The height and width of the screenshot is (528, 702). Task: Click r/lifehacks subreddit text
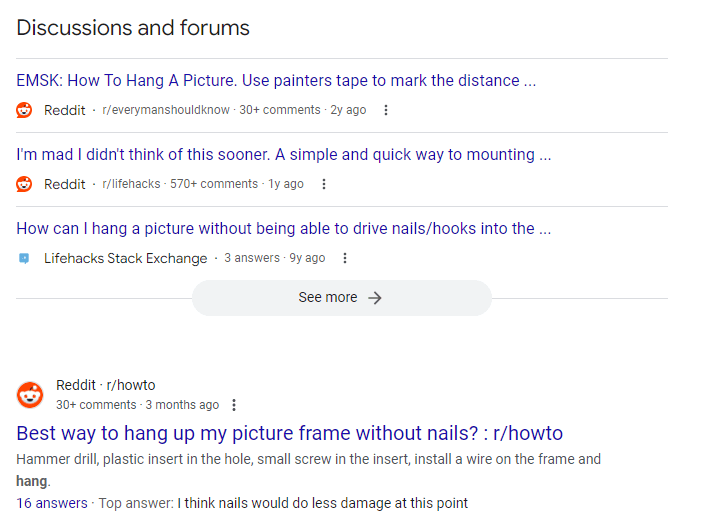point(131,184)
